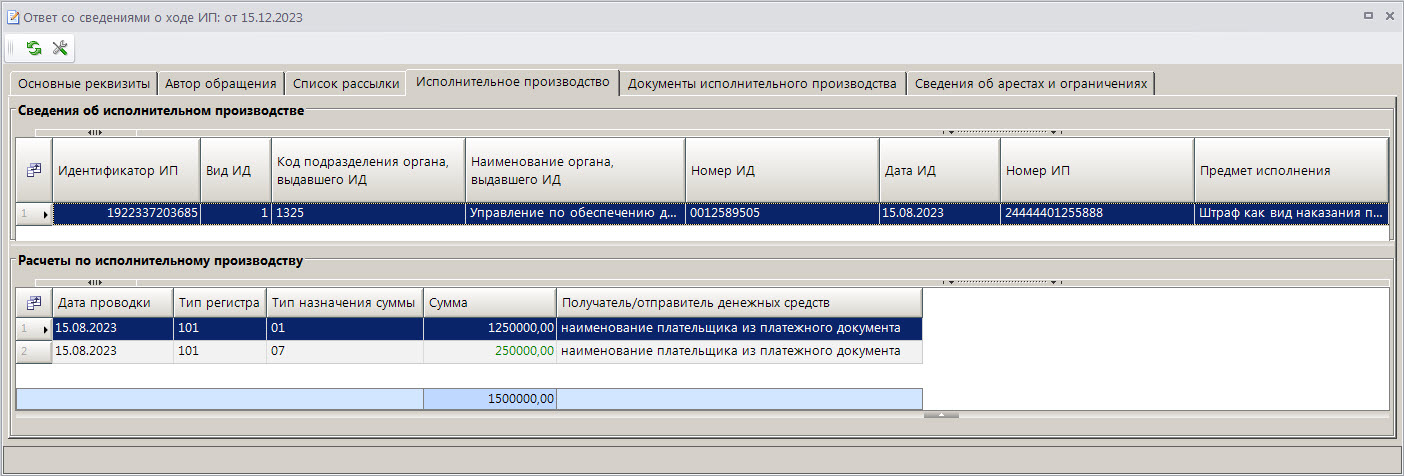Click column chooser icon in calculations grid
Screen dimensions: 1404x476
(x=34, y=303)
